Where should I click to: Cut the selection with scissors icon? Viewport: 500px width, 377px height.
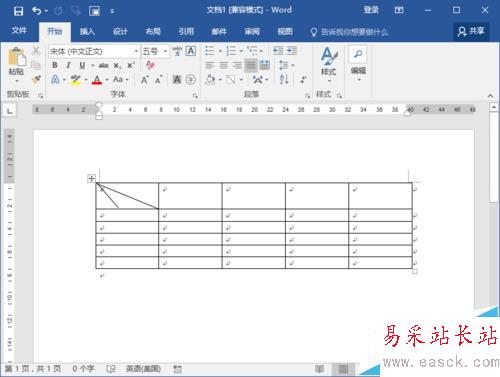click(36, 51)
